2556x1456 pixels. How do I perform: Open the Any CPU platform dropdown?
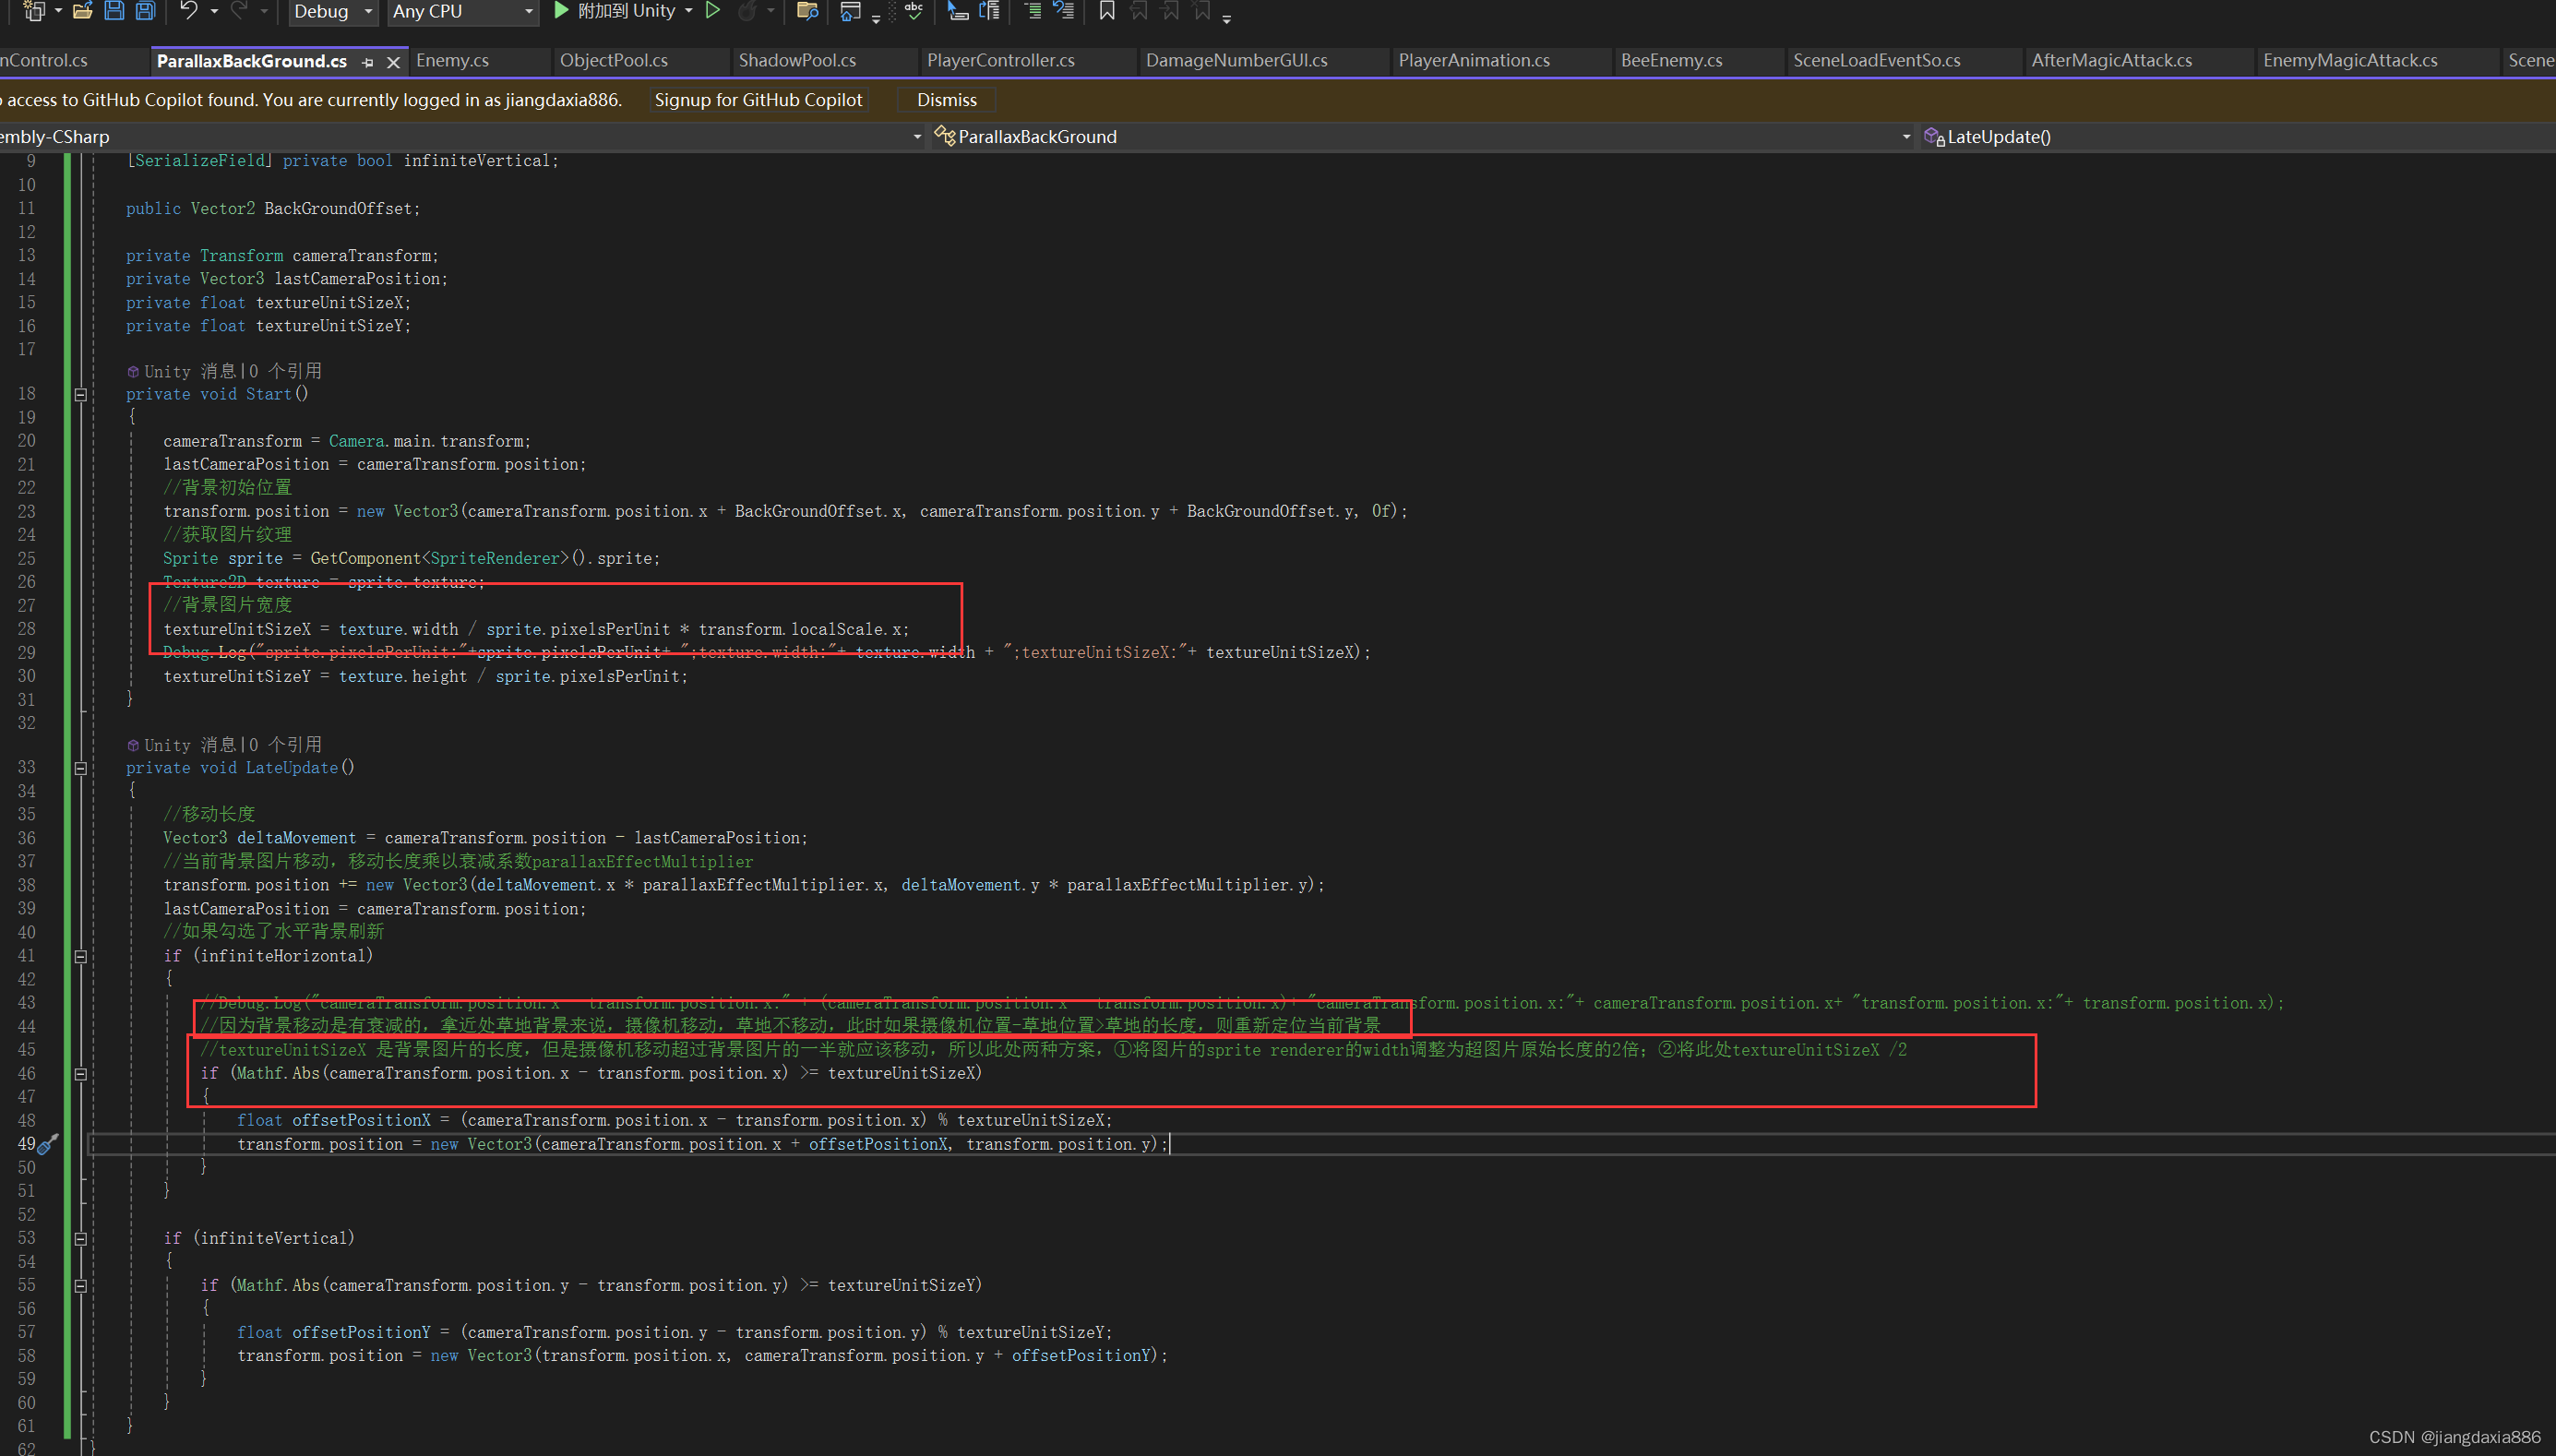pos(462,11)
